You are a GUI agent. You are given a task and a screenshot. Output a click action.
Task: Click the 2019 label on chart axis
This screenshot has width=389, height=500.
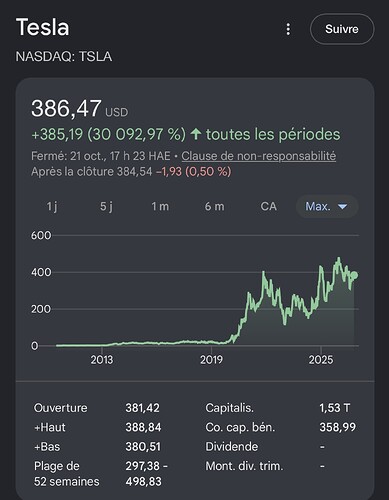(x=211, y=360)
